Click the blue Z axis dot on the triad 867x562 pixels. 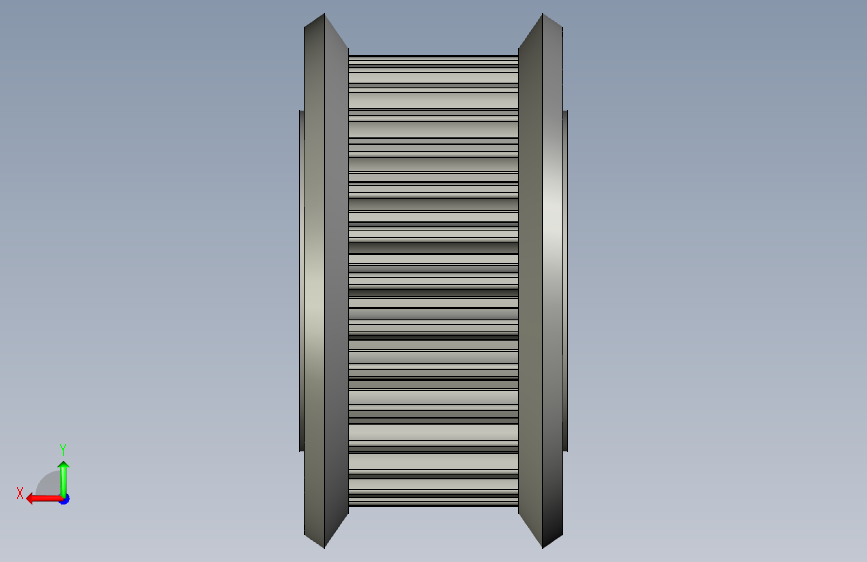(x=65, y=499)
